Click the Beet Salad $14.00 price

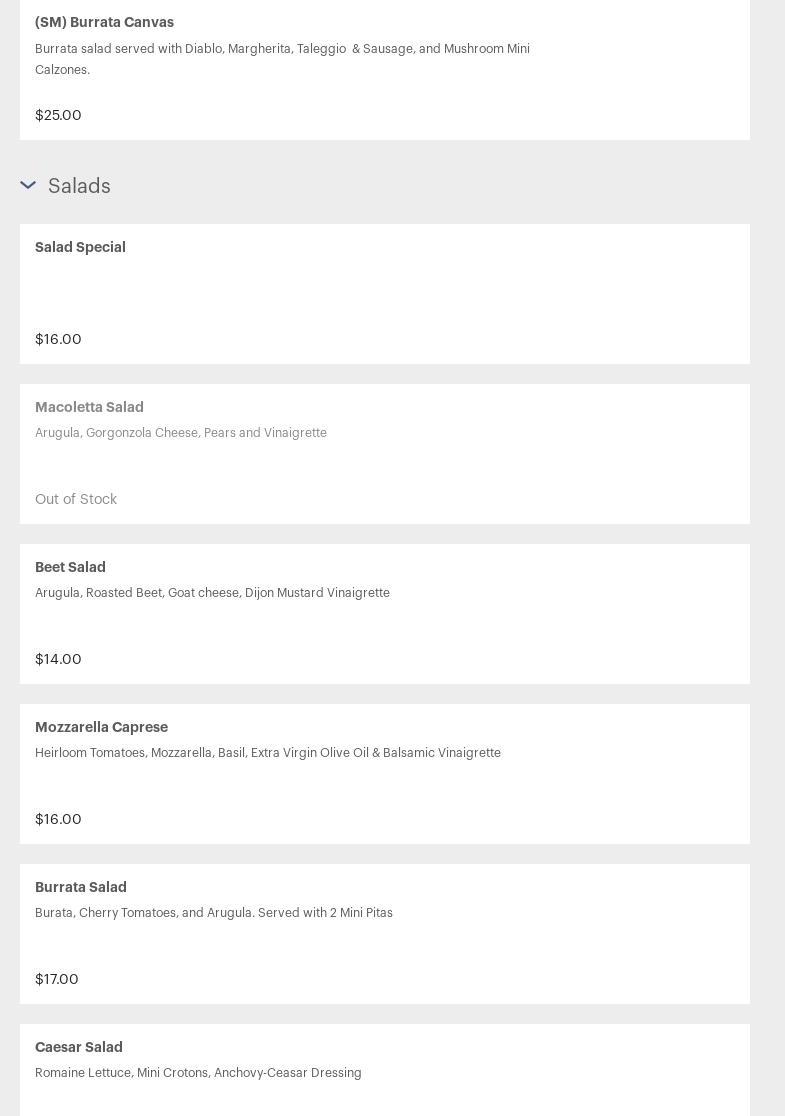pos(58,659)
